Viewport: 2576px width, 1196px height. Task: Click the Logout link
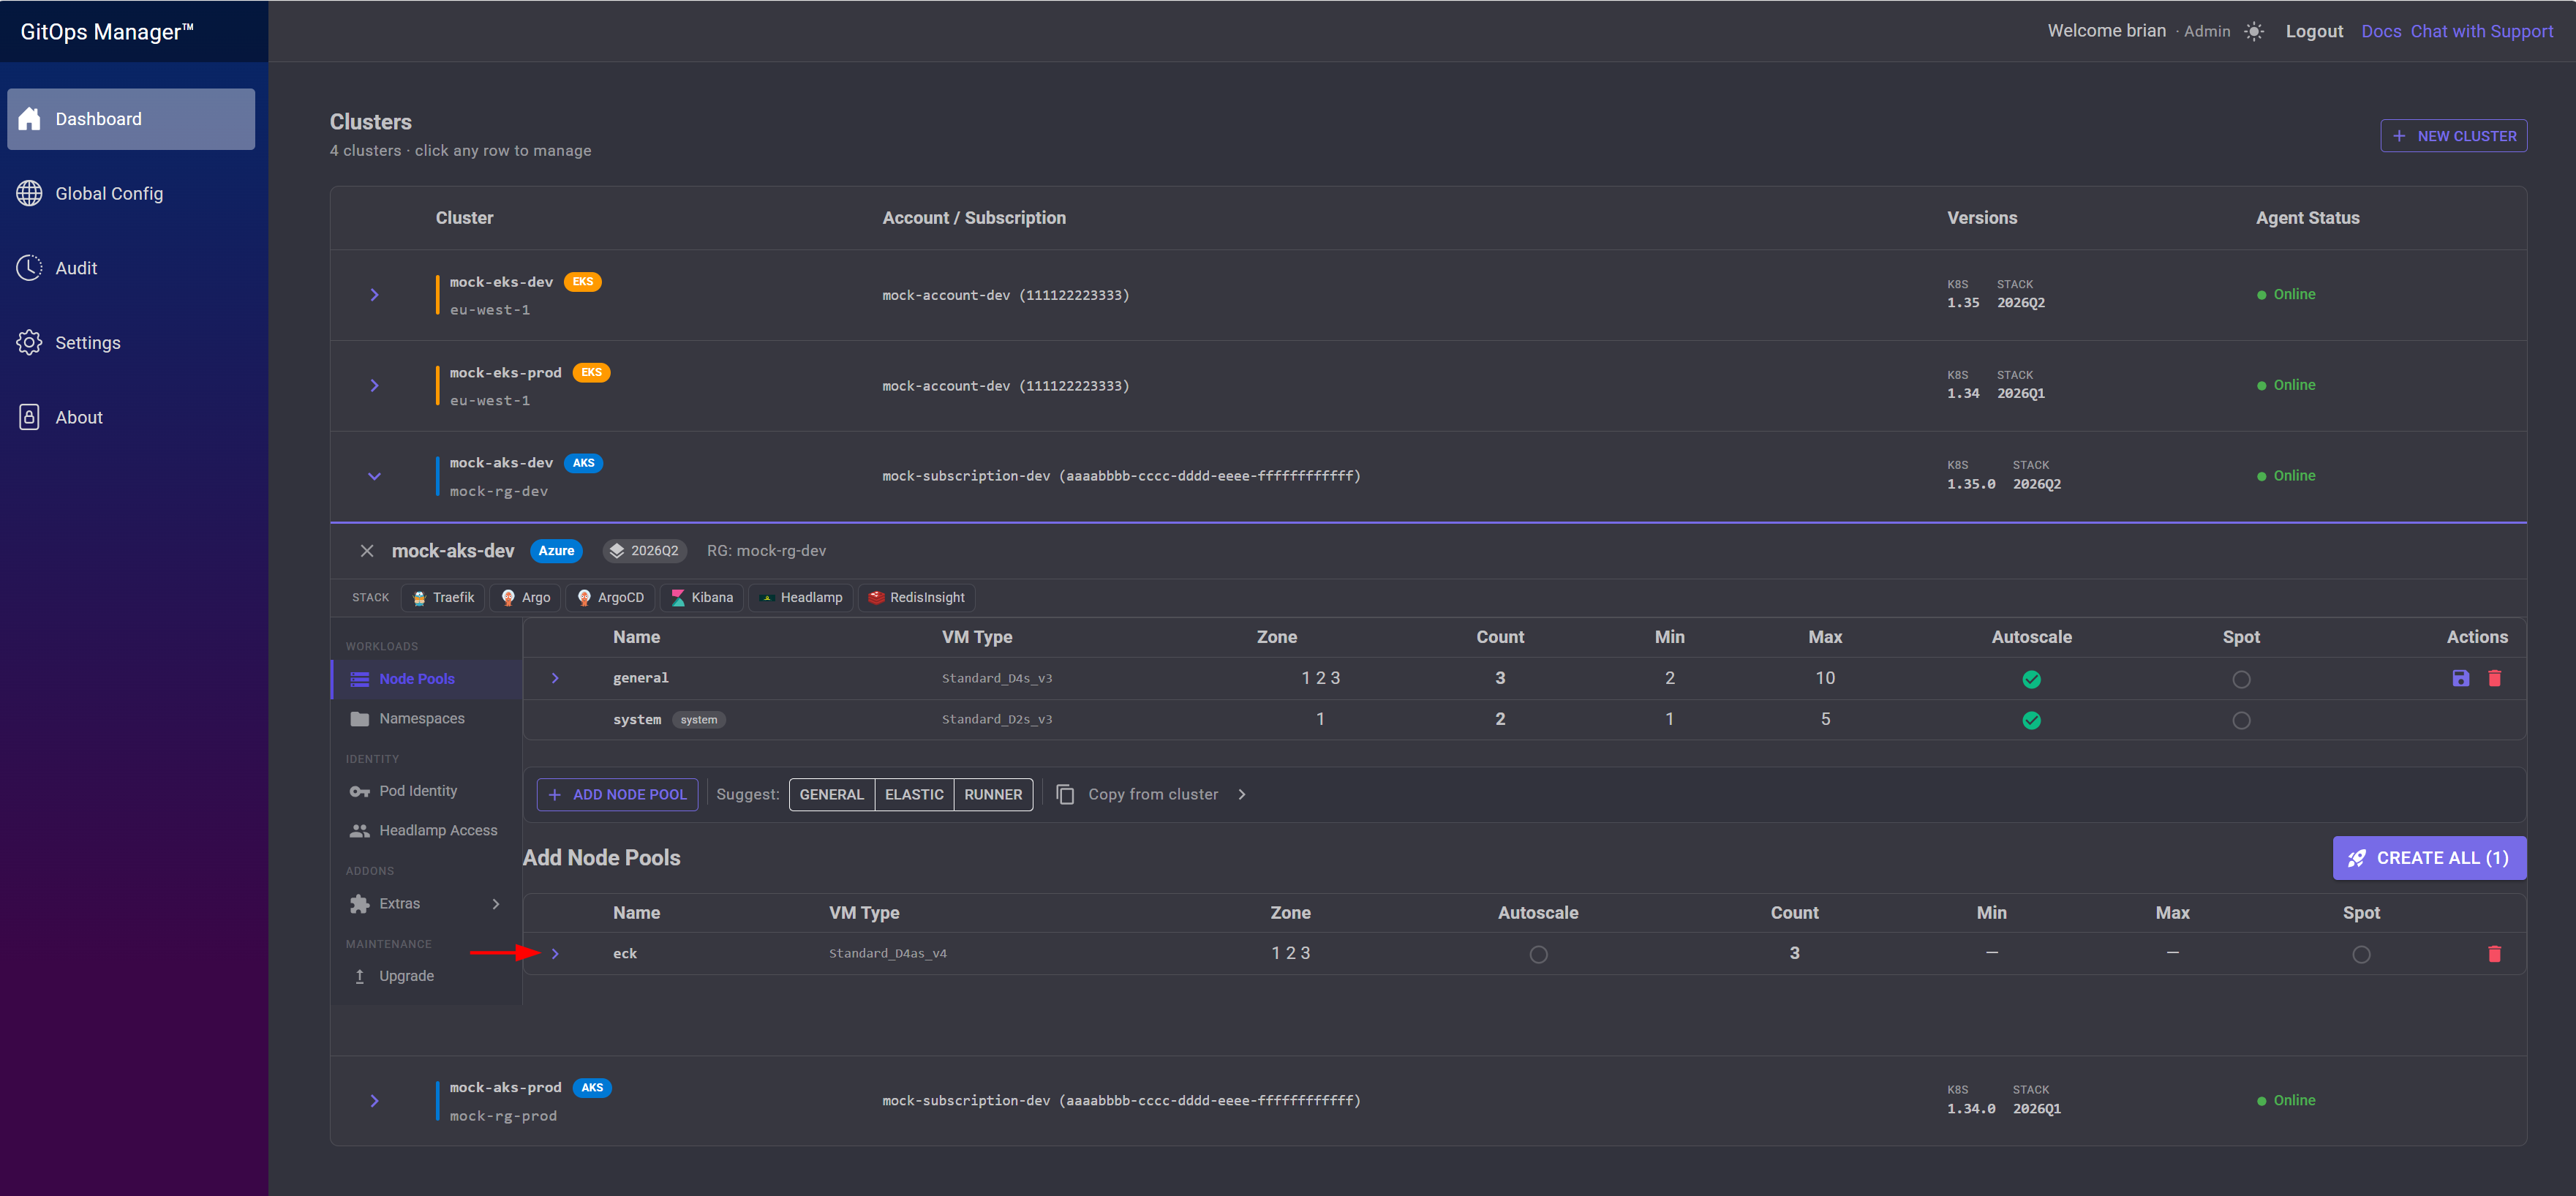[2314, 31]
